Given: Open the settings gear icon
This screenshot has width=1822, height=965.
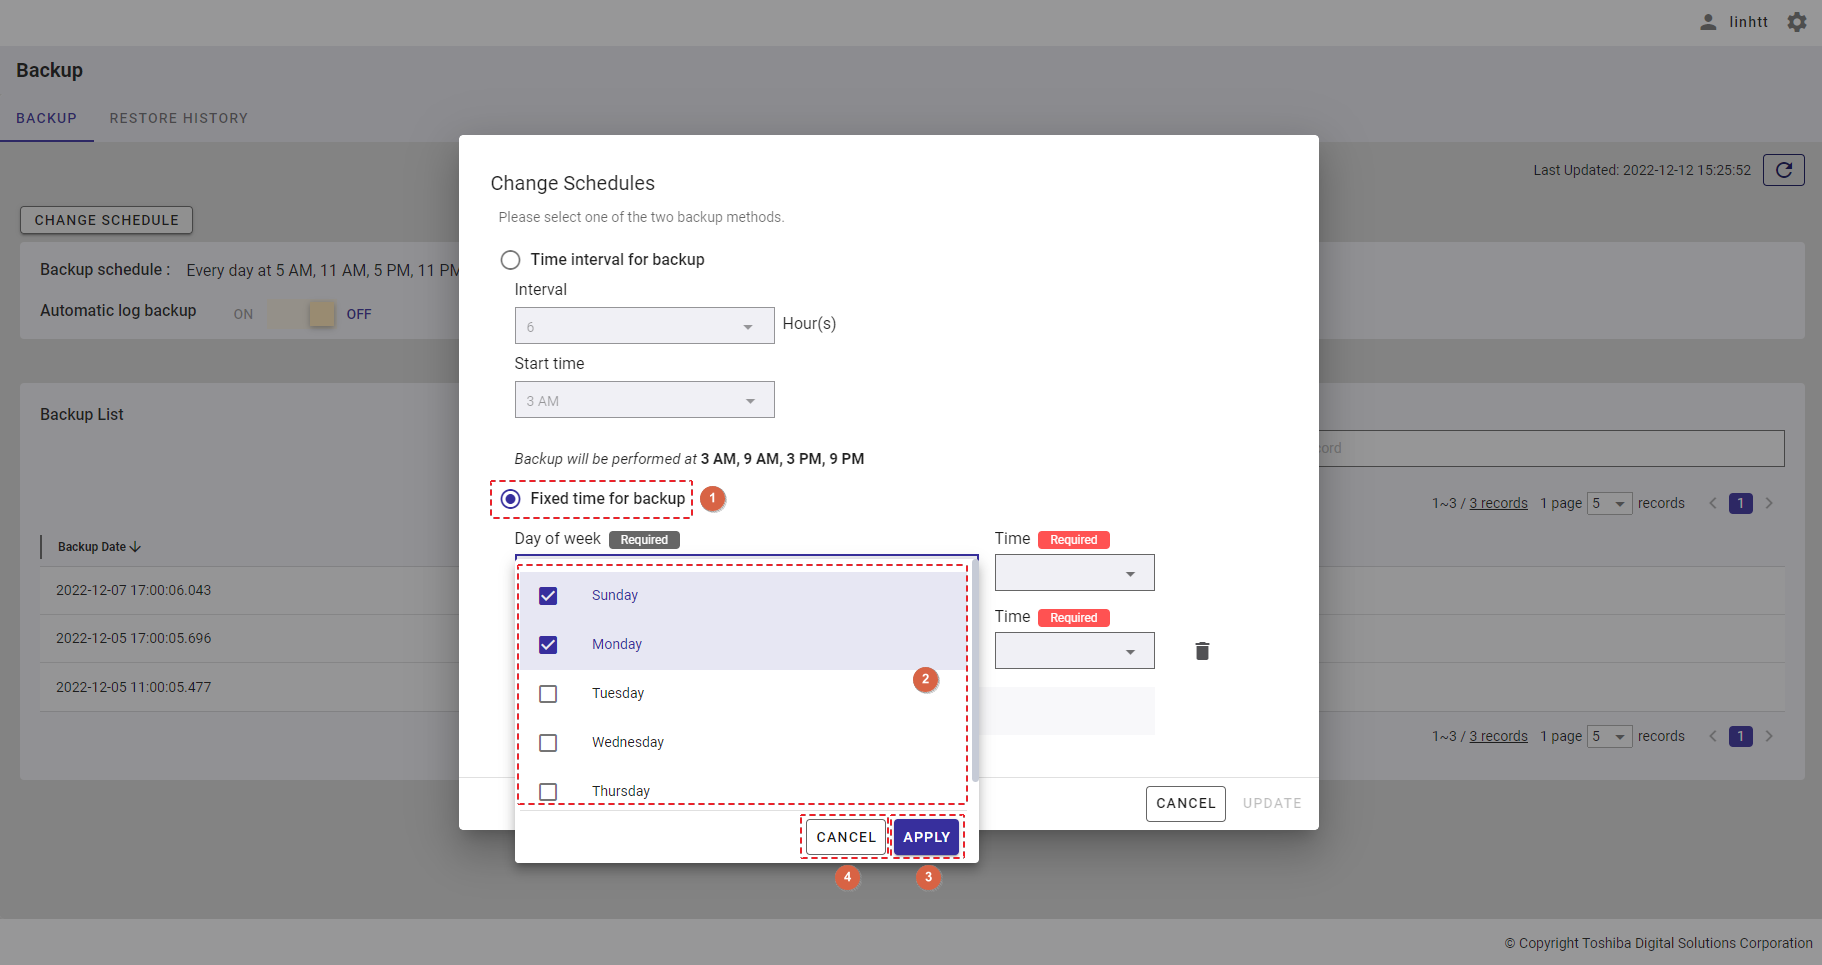Looking at the screenshot, I should pos(1797,22).
